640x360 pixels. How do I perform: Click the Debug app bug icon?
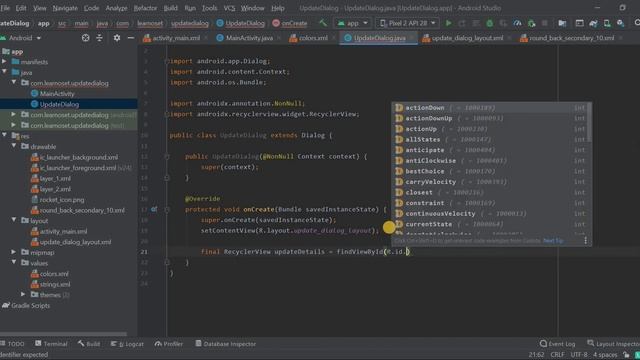click(489, 23)
